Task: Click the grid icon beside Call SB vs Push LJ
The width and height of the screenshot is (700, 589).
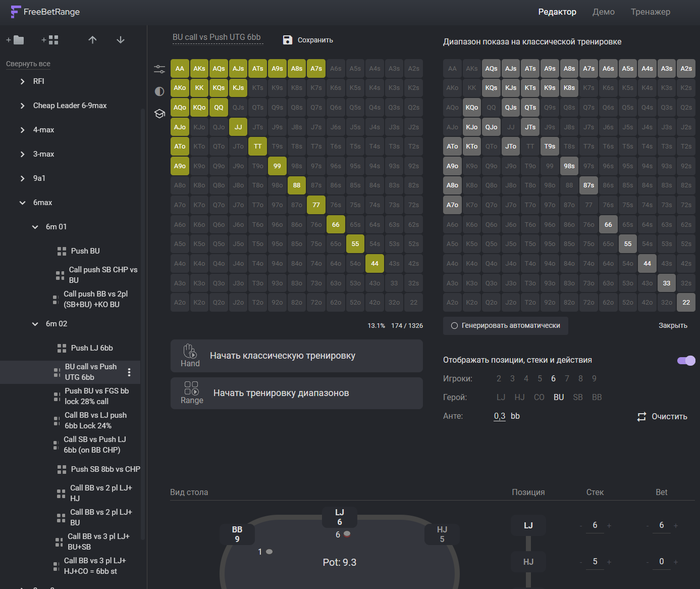Action: [x=56, y=445]
